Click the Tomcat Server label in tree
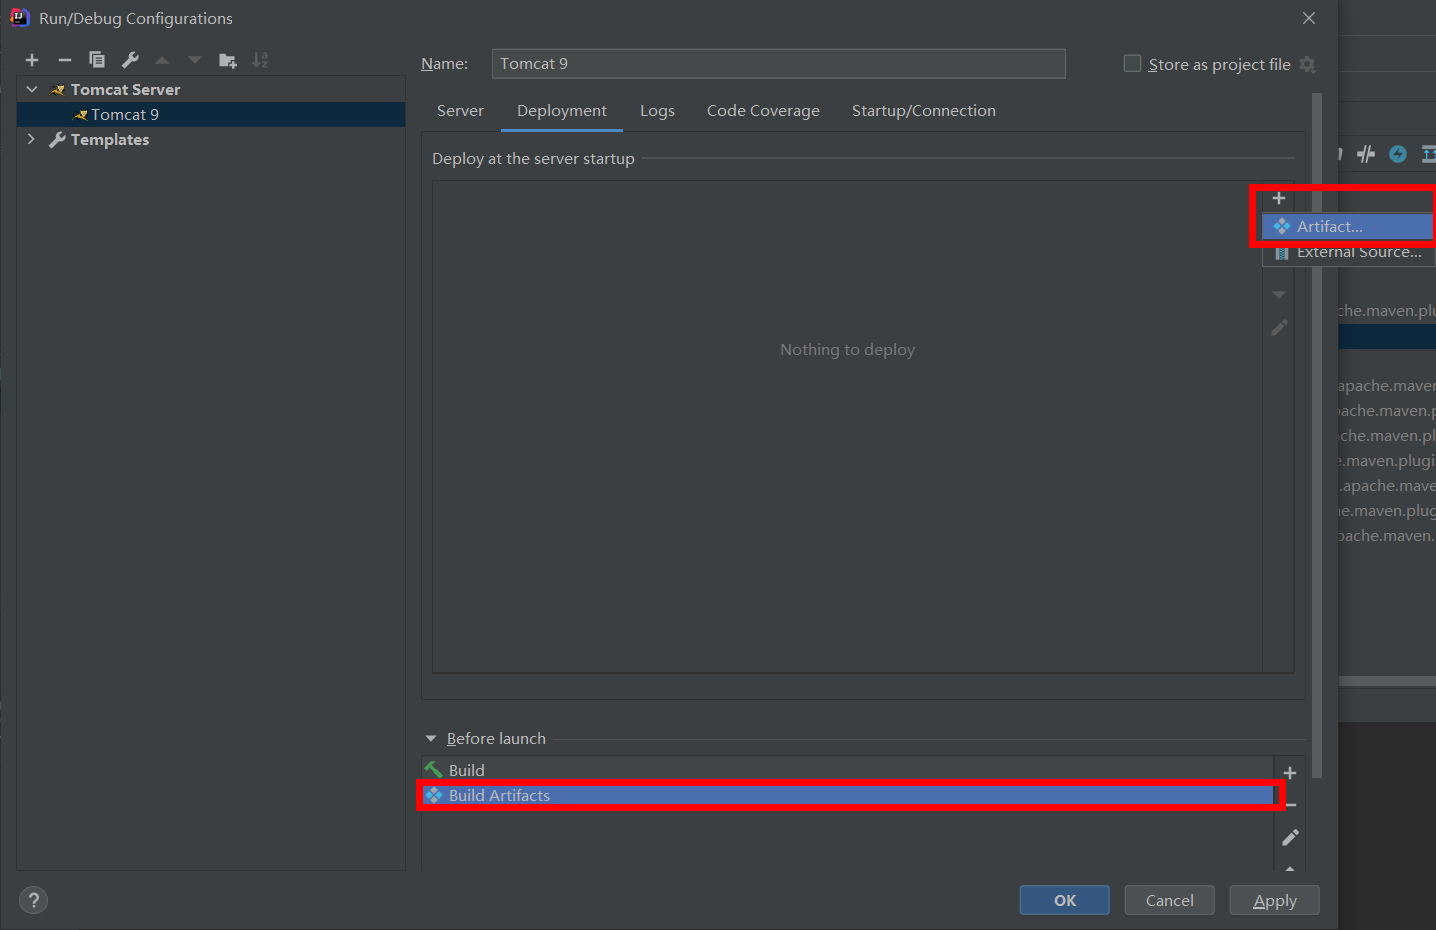 [x=126, y=90]
